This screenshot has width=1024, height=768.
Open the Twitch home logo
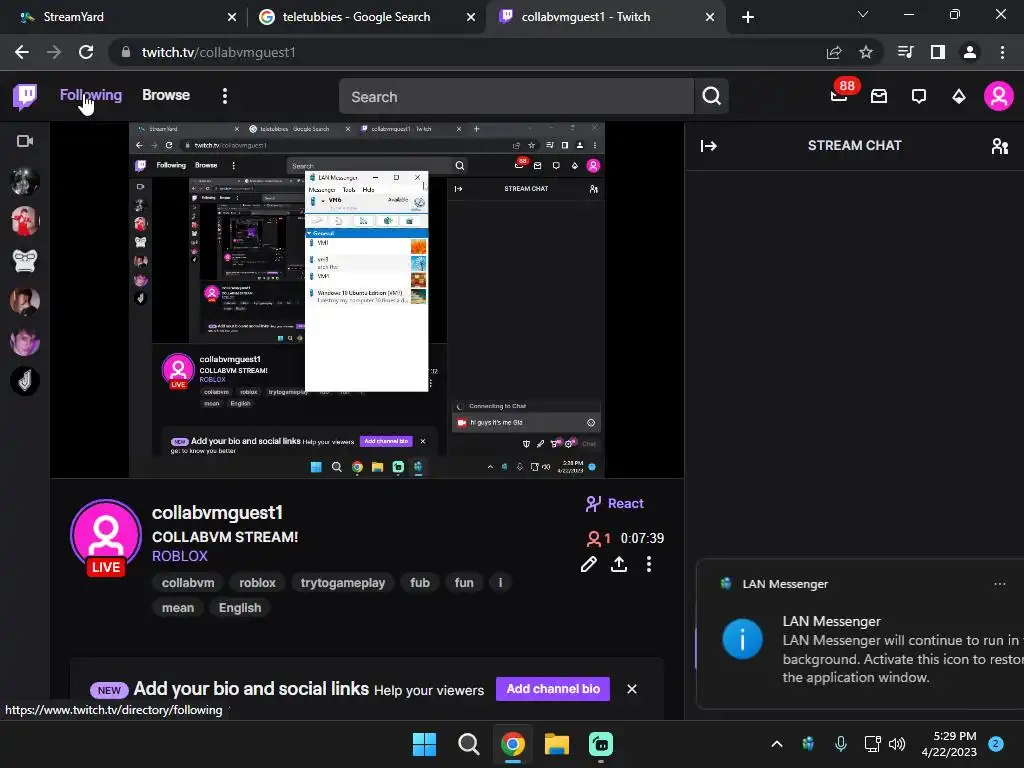coord(25,97)
